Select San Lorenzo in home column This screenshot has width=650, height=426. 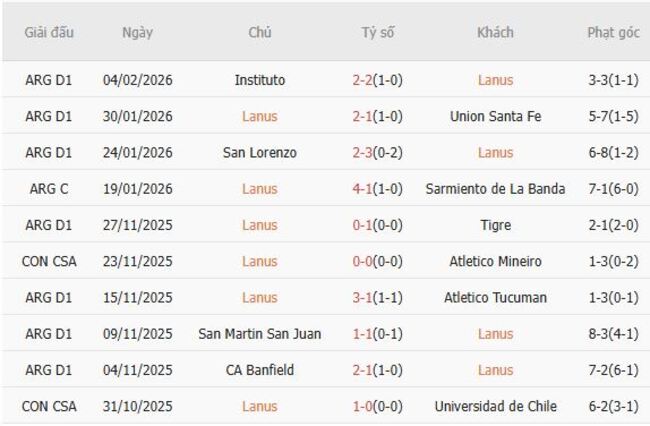click(260, 153)
